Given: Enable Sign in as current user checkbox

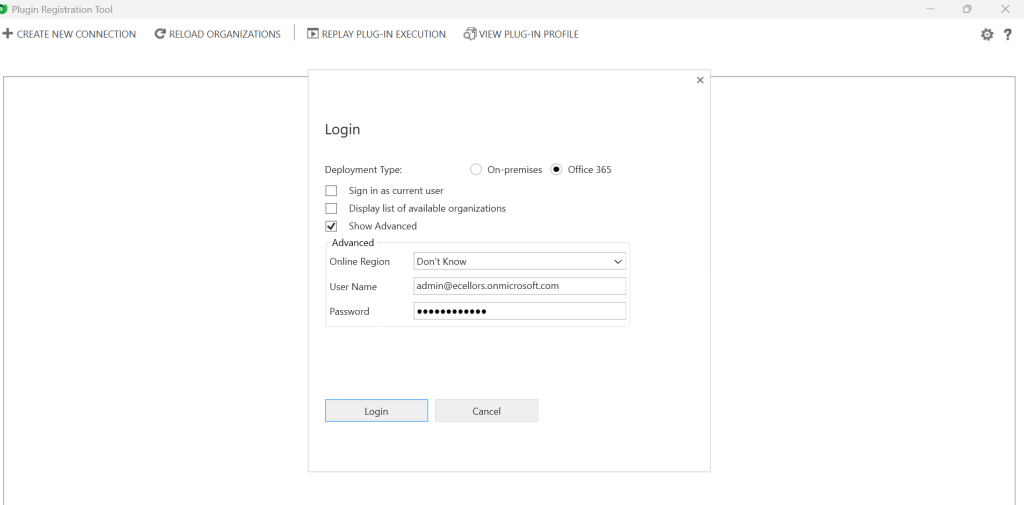Looking at the screenshot, I should click(331, 191).
